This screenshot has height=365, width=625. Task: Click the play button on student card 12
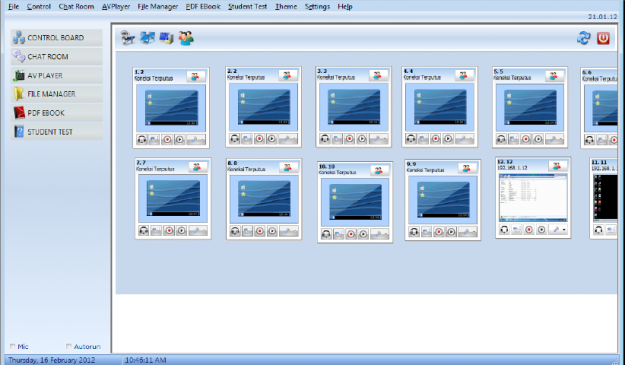(541, 230)
